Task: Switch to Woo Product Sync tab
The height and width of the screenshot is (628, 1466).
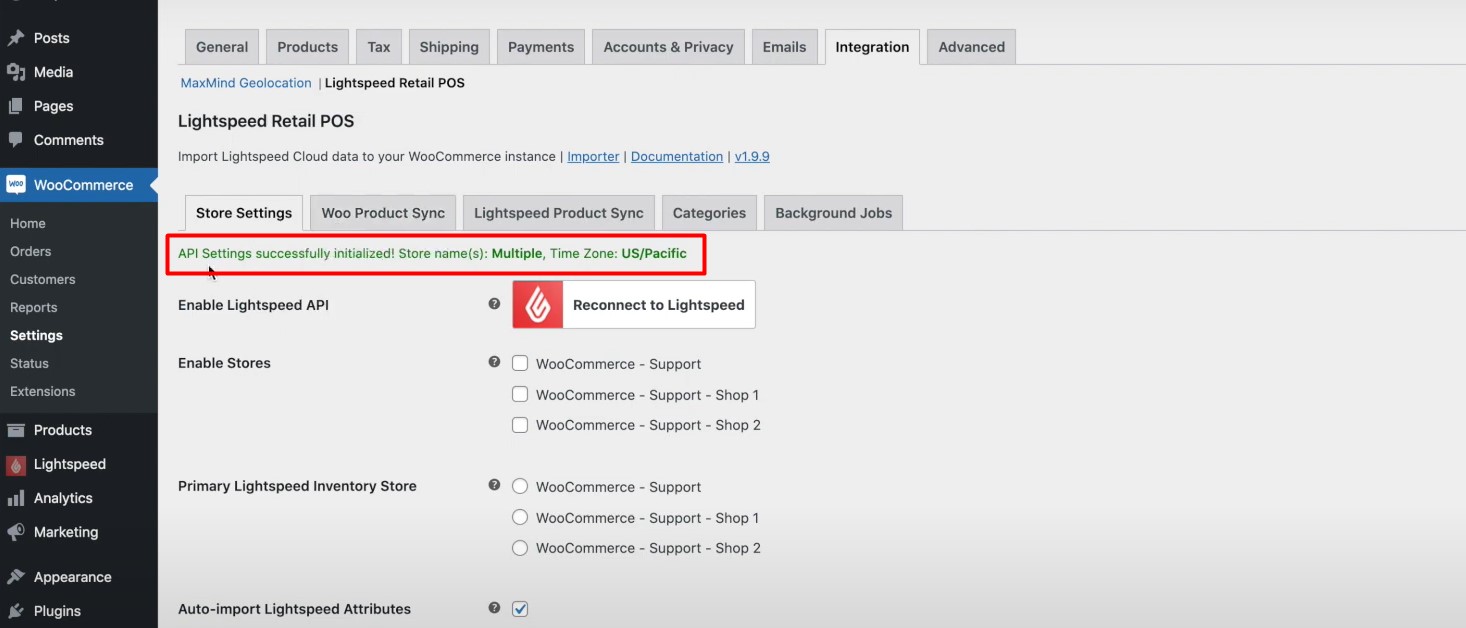Action: coord(383,213)
